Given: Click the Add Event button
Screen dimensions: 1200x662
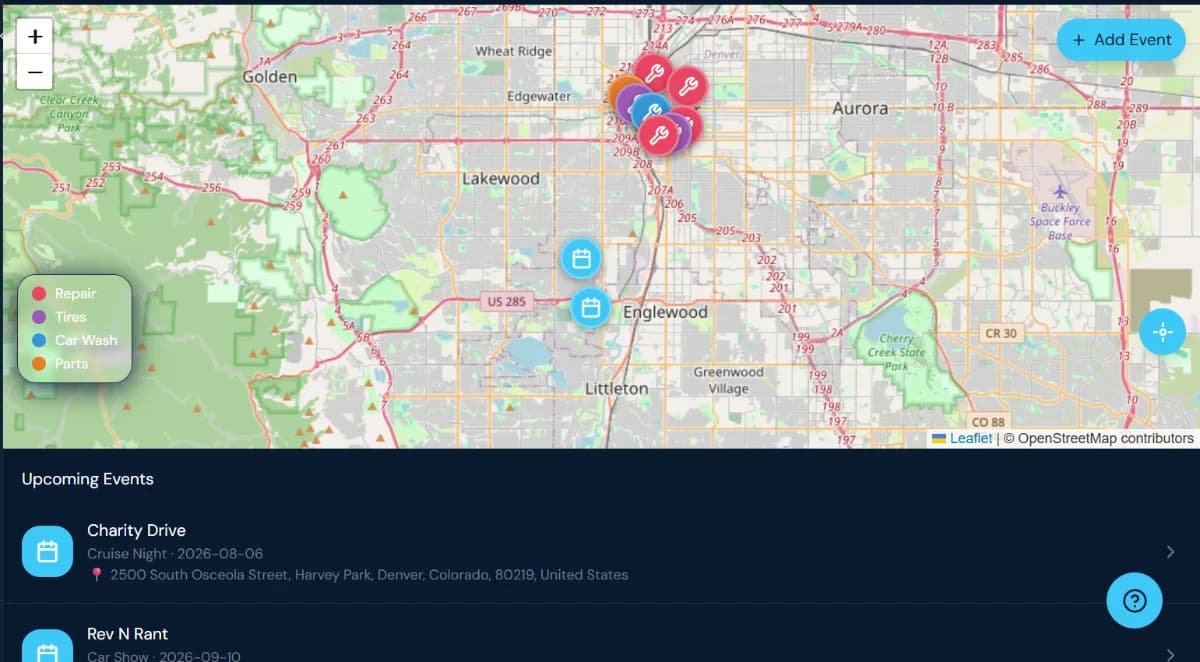Looking at the screenshot, I should pos(1121,40).
